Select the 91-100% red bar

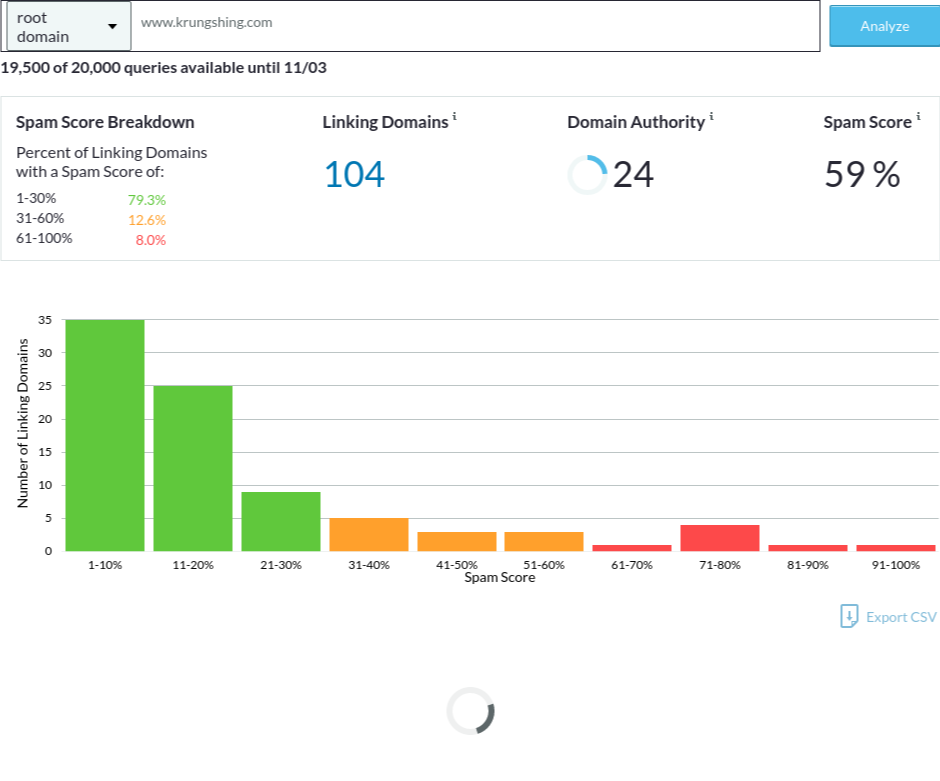[896, 547]
